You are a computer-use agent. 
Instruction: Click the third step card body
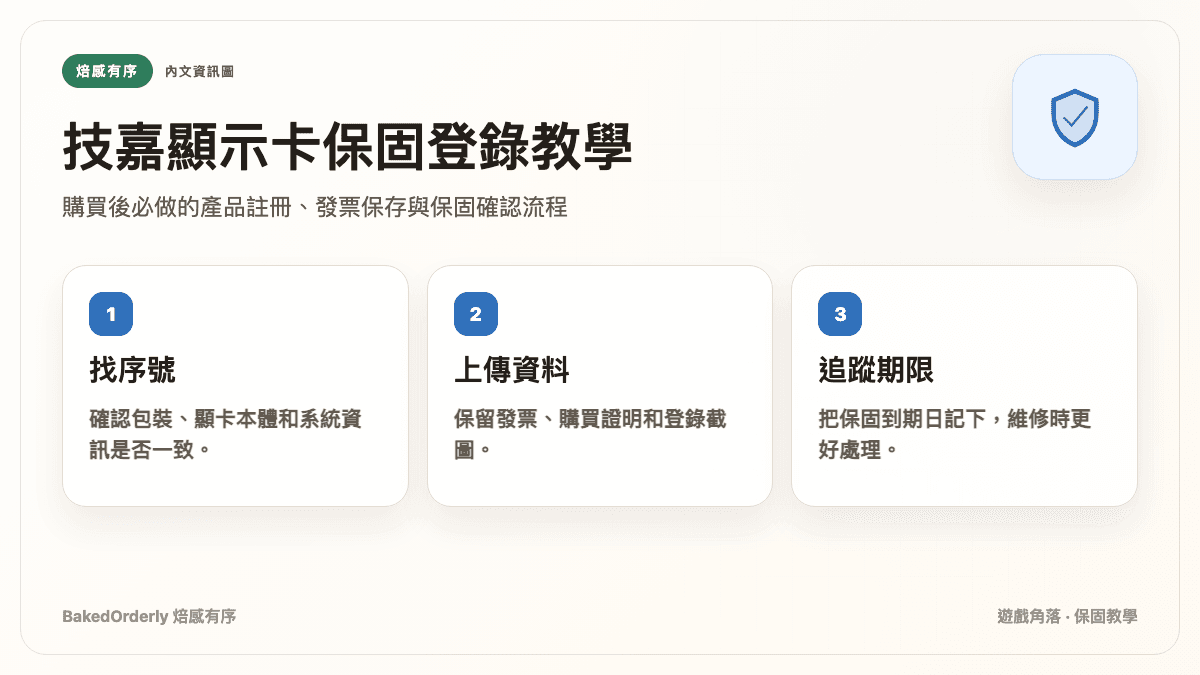point(964,386)
